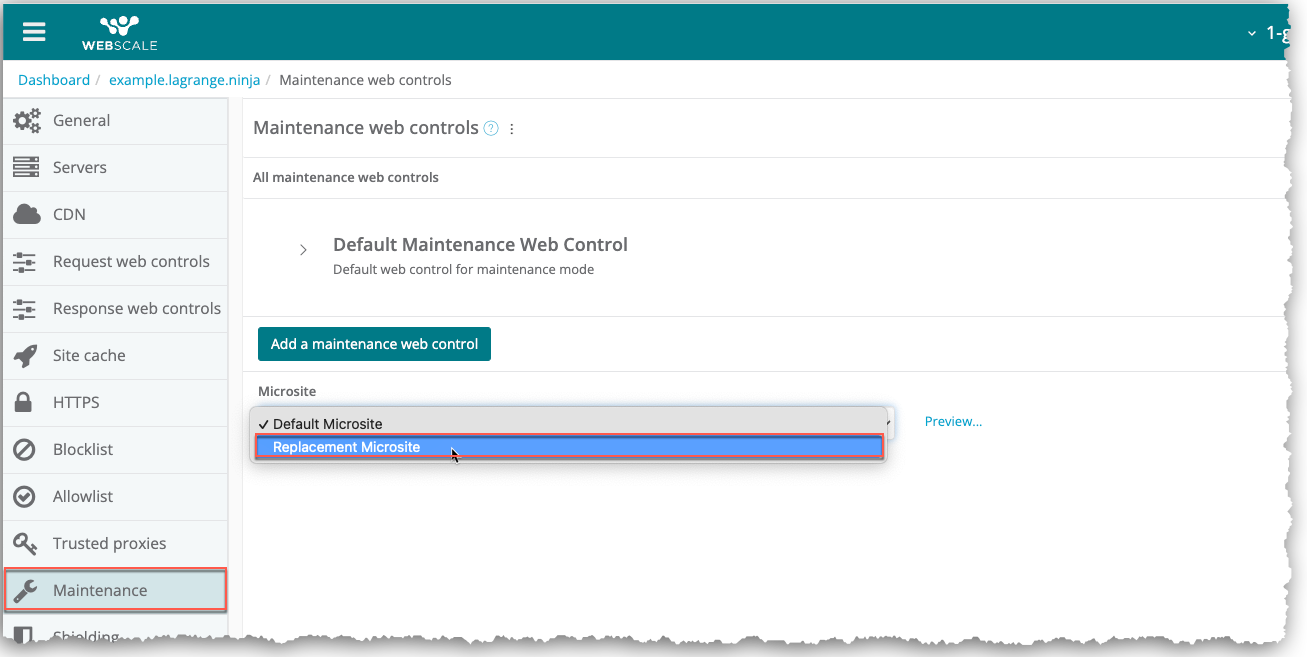The height and width of the screenshot is (657, 1307).
Task: Click the Webscale logo
Action: pyautogui.click(x=119, y=32)
